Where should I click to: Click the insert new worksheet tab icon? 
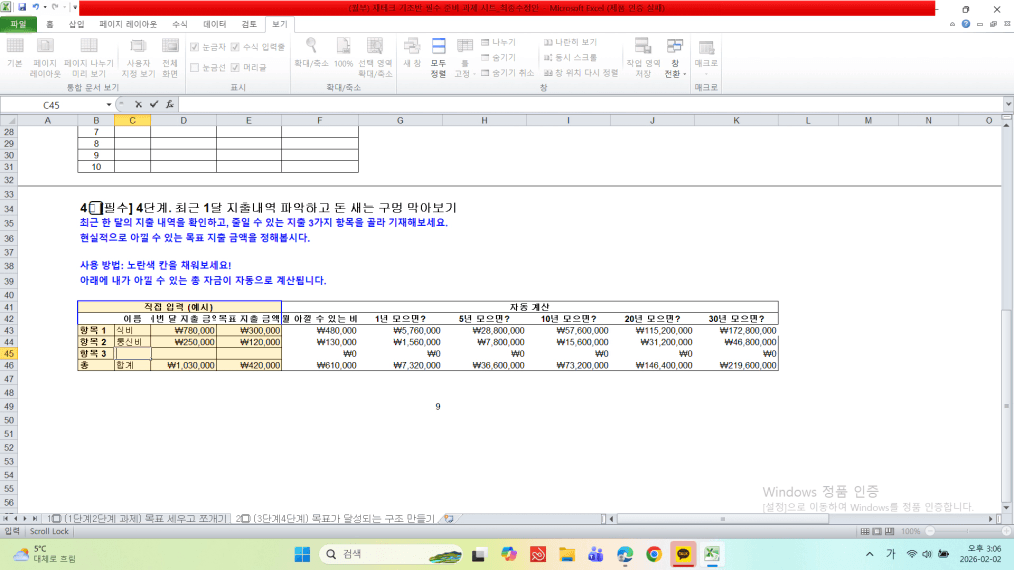[449, 518]
